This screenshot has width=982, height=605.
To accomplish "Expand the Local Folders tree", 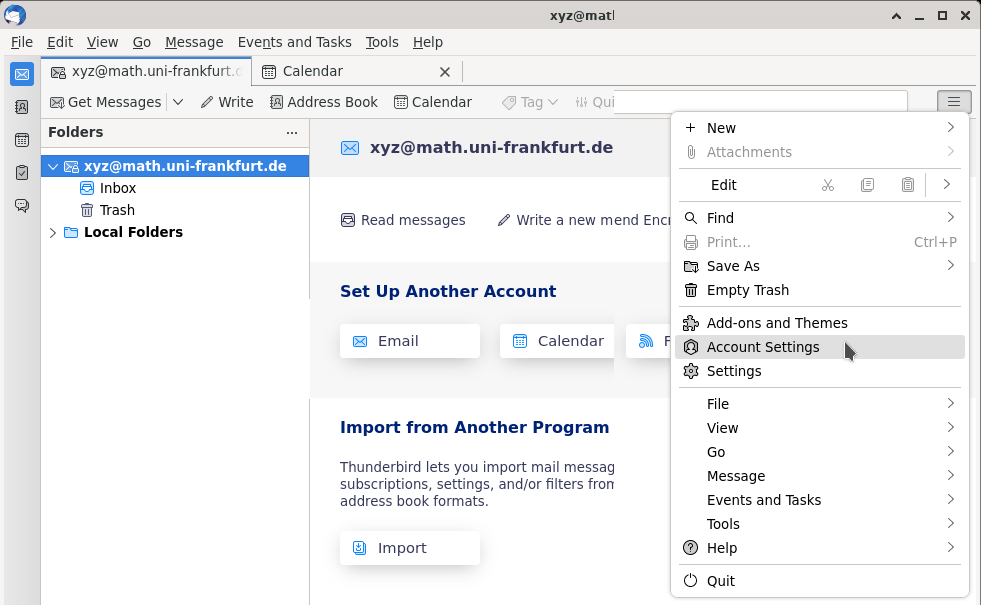I will click(x=53, y=232).
